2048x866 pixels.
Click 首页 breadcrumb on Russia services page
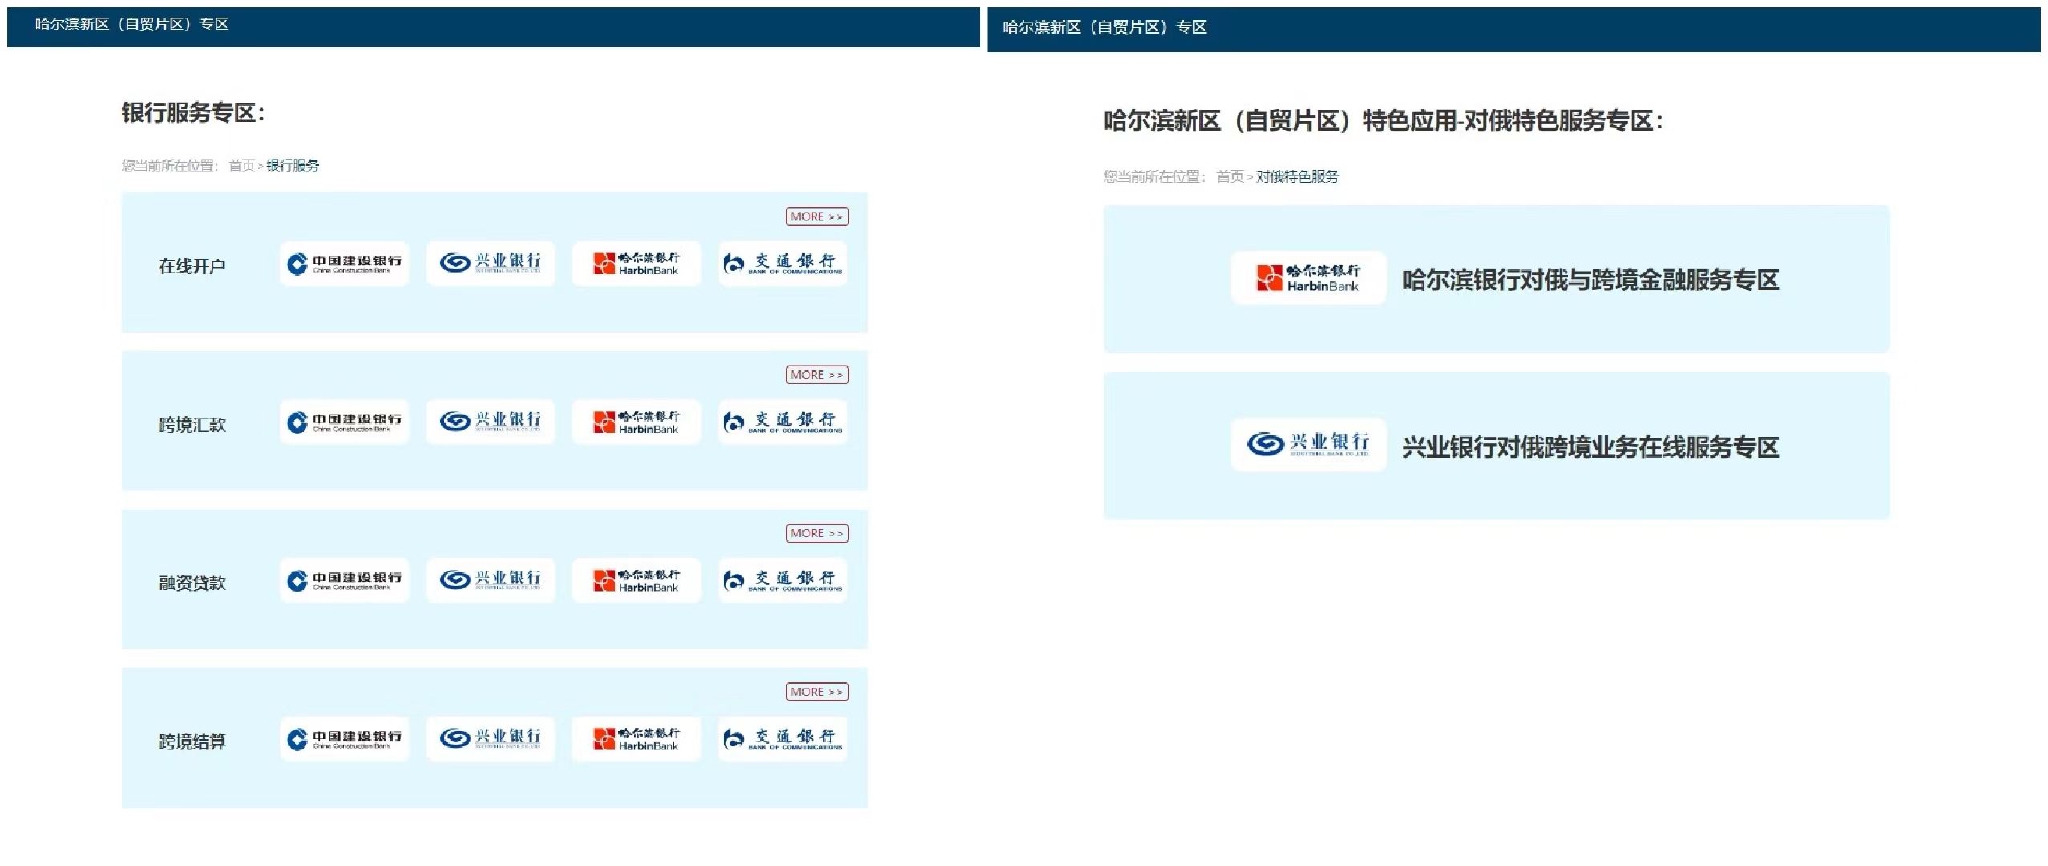pos(1230,177)
